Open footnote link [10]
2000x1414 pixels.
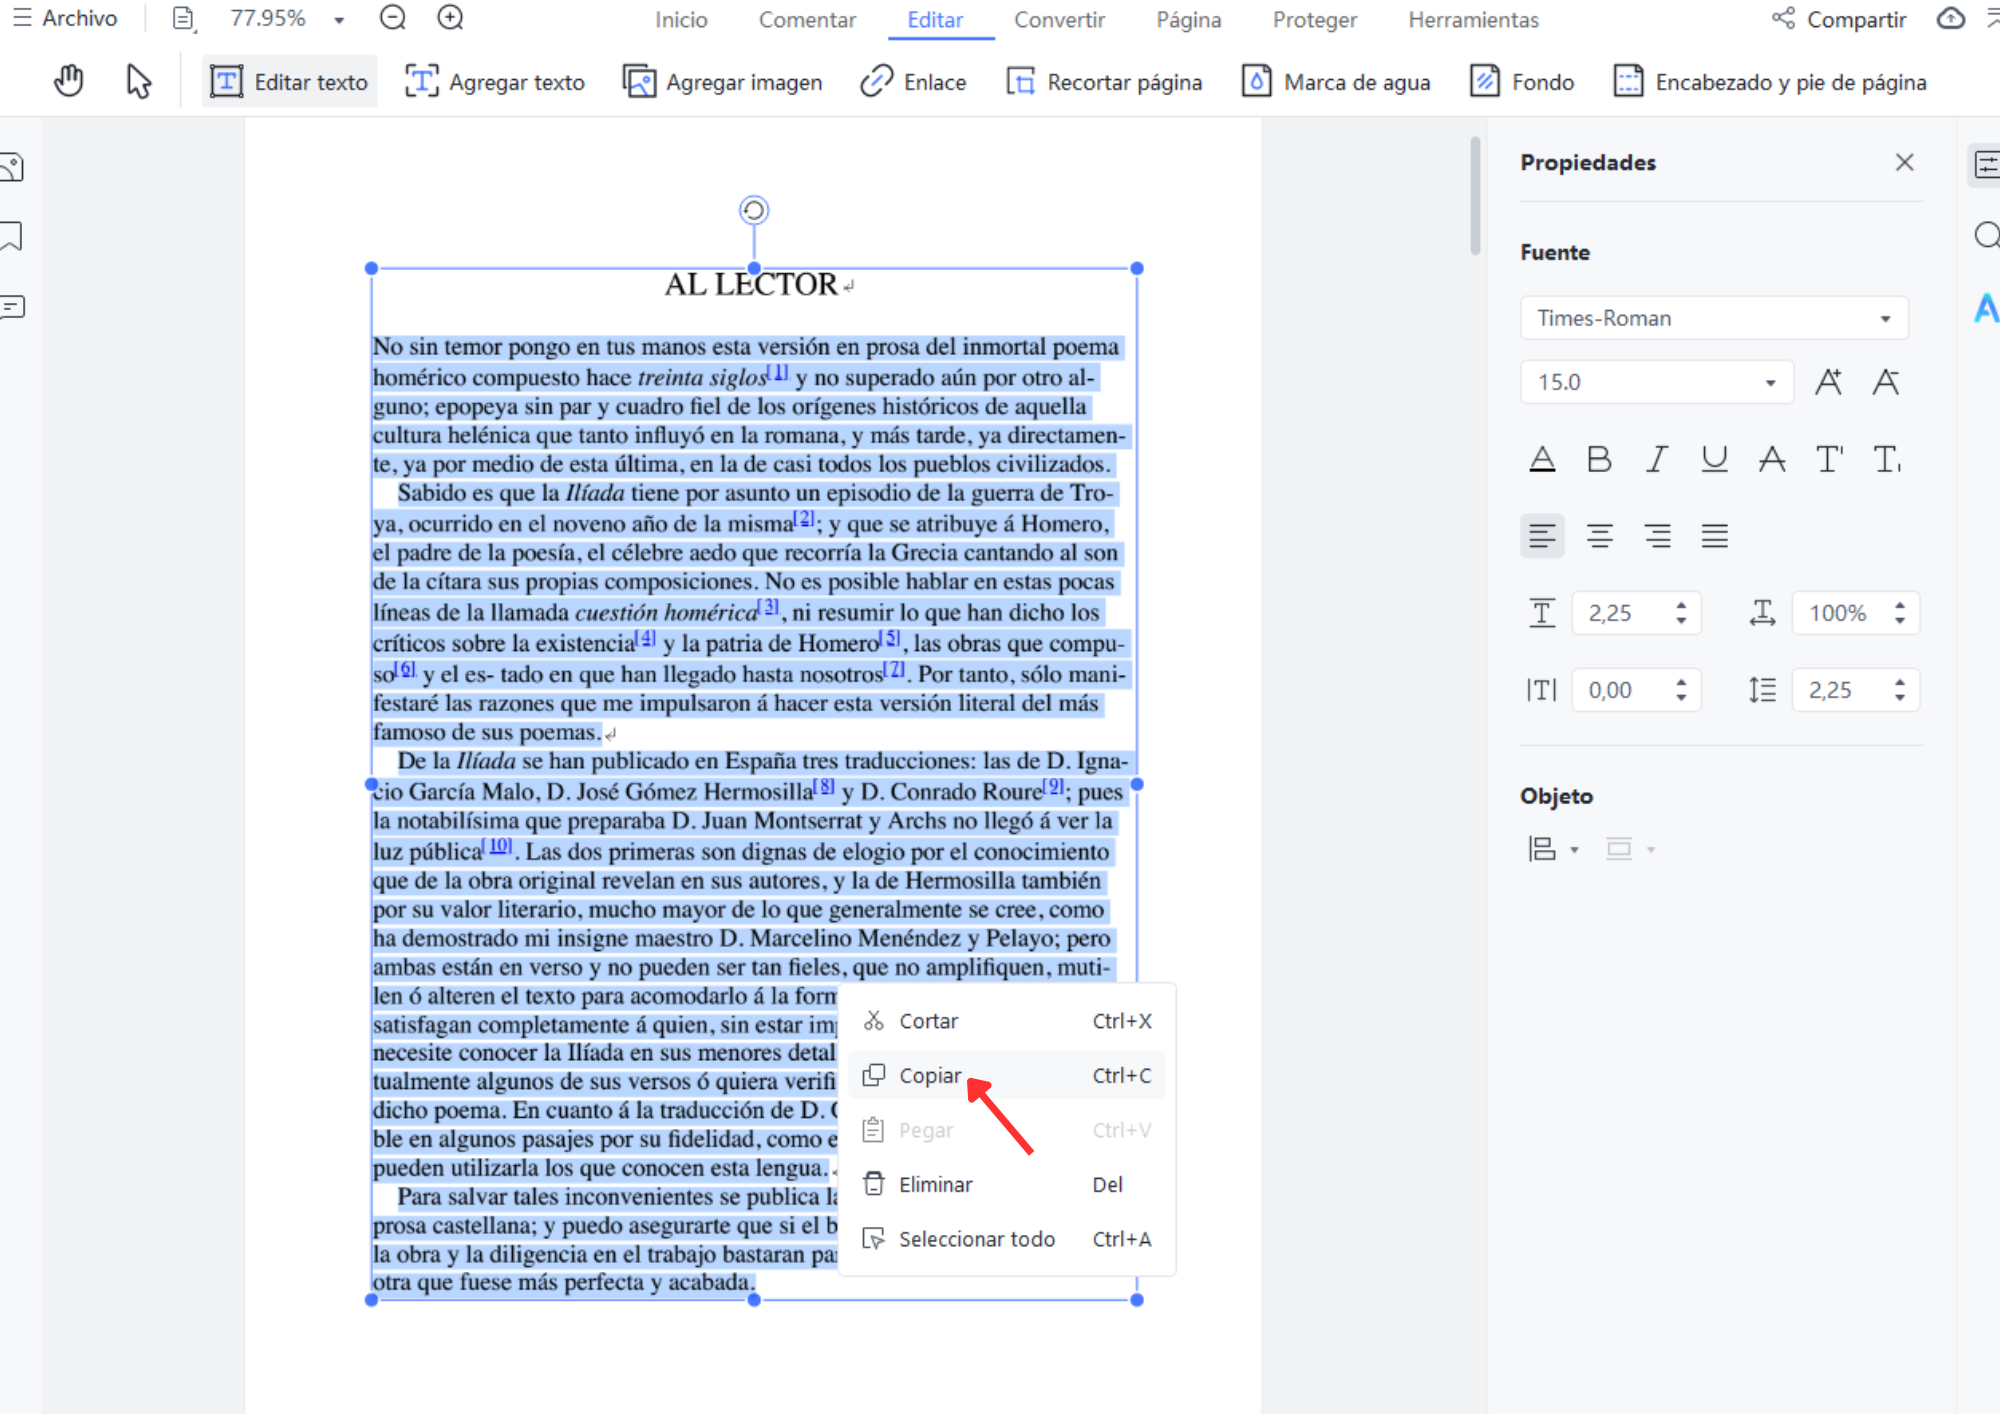coord(499,846)
